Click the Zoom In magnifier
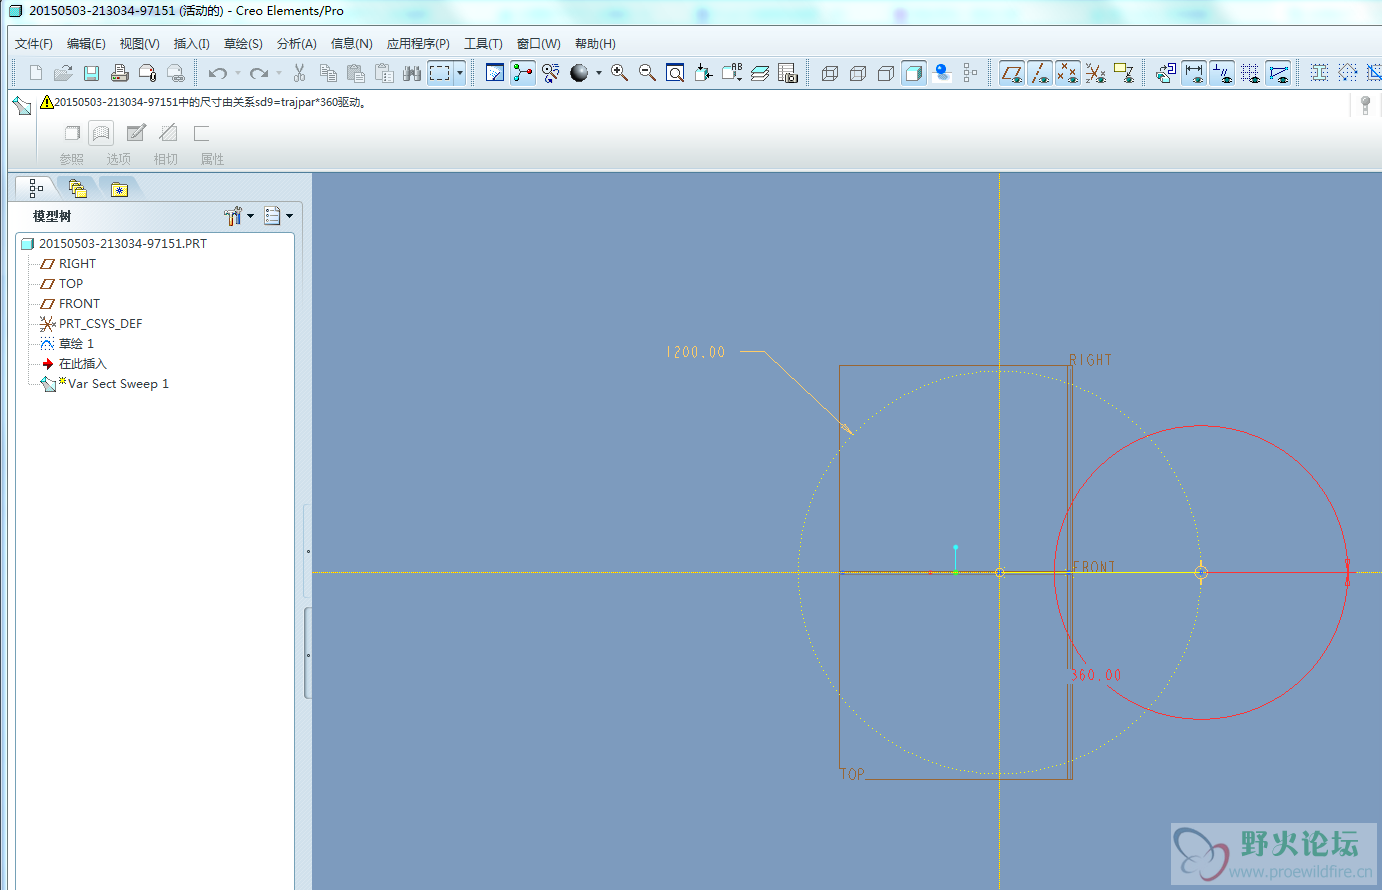 click(x=619, y=73)
